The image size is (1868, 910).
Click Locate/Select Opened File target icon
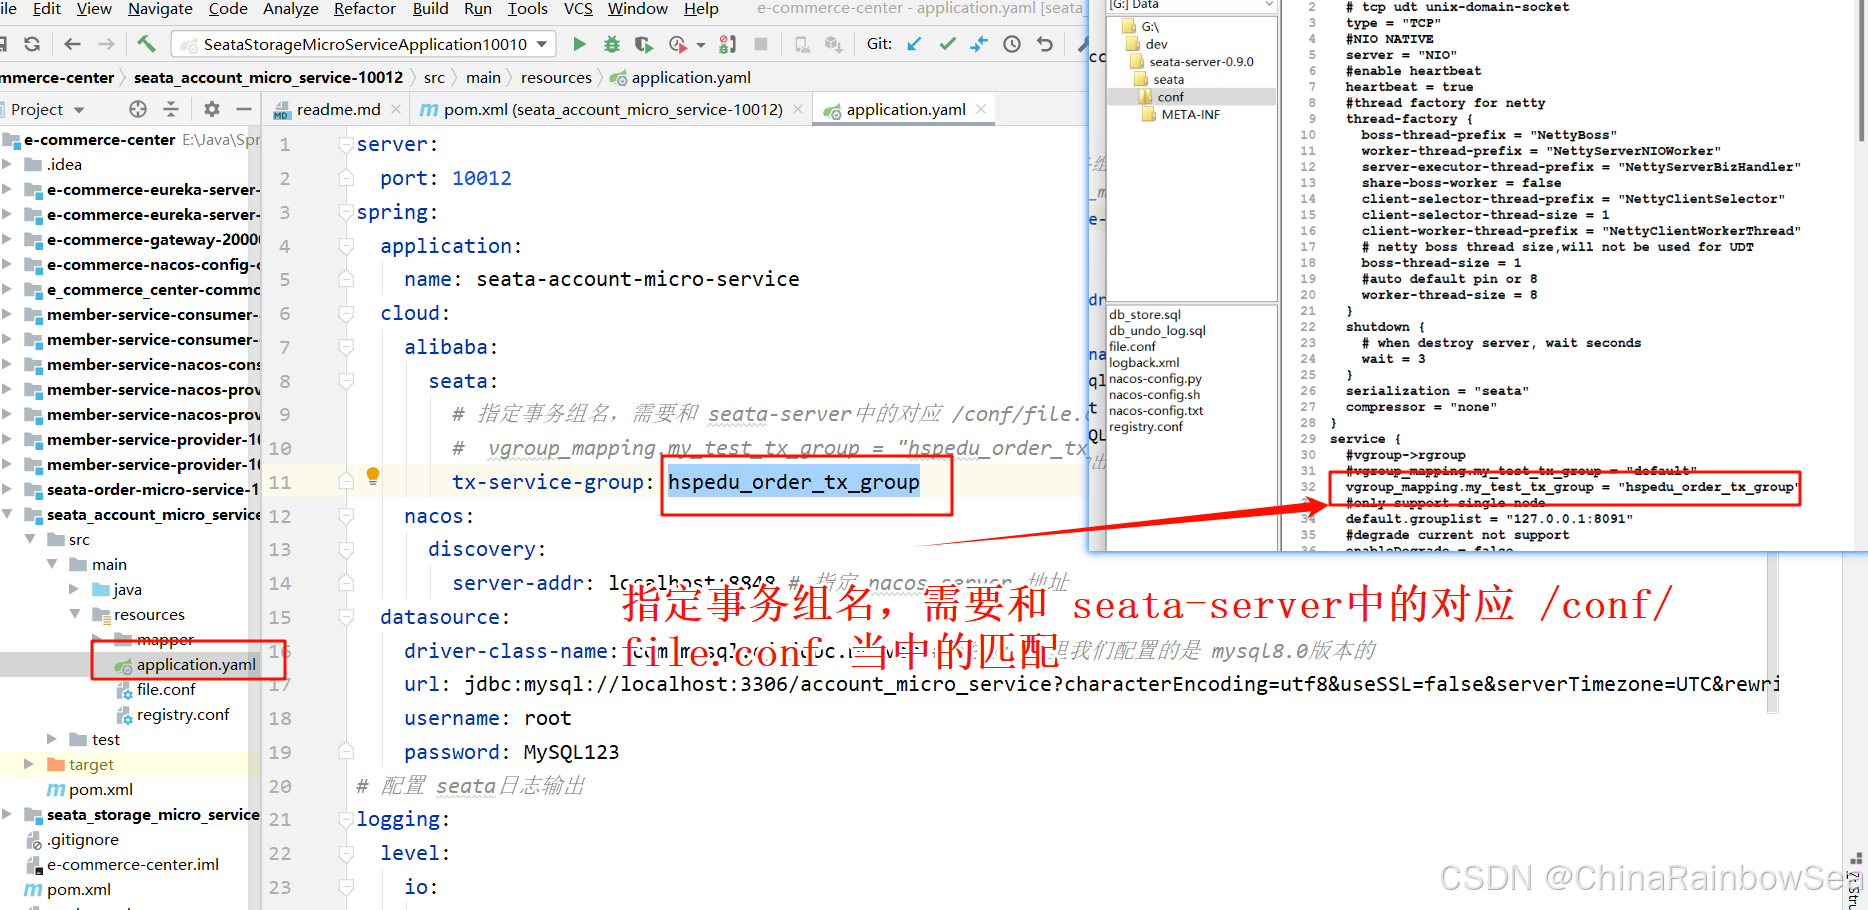click(x=138, y=109)
